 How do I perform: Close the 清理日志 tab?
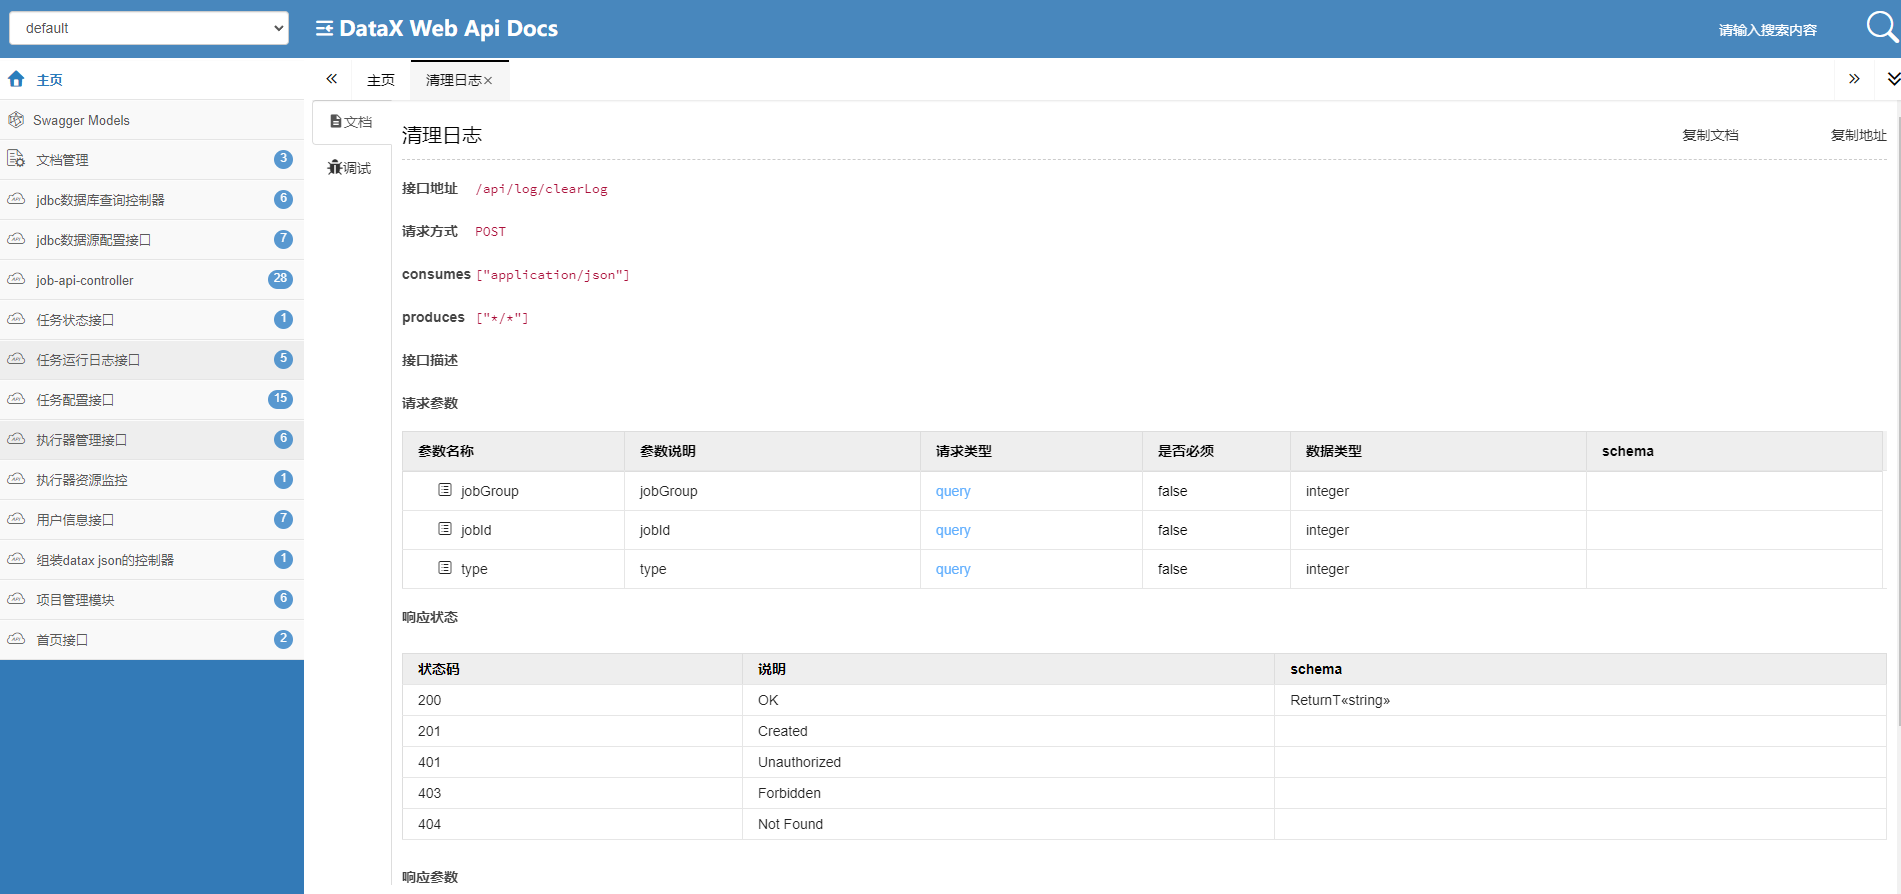[x=488, y=81]
